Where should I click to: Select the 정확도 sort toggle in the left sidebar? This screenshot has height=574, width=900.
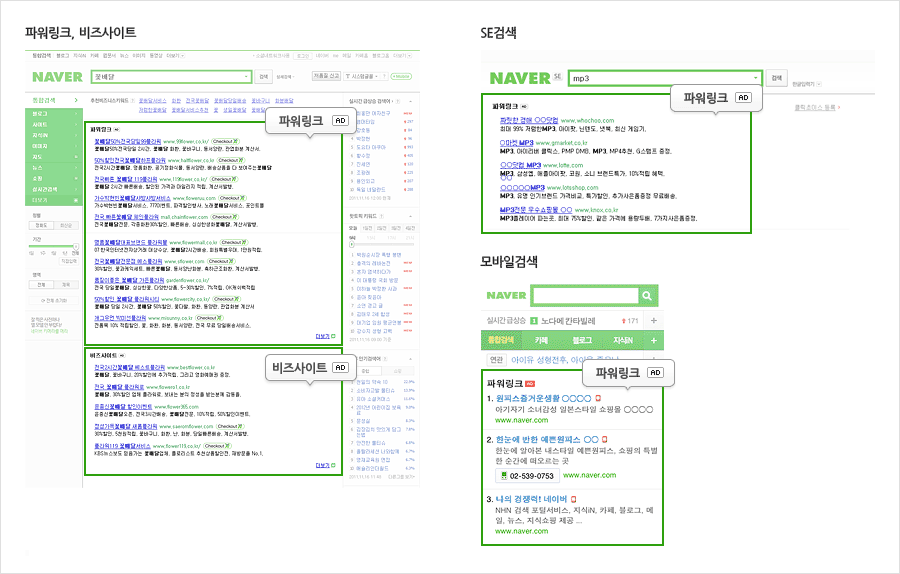[41, 226]
